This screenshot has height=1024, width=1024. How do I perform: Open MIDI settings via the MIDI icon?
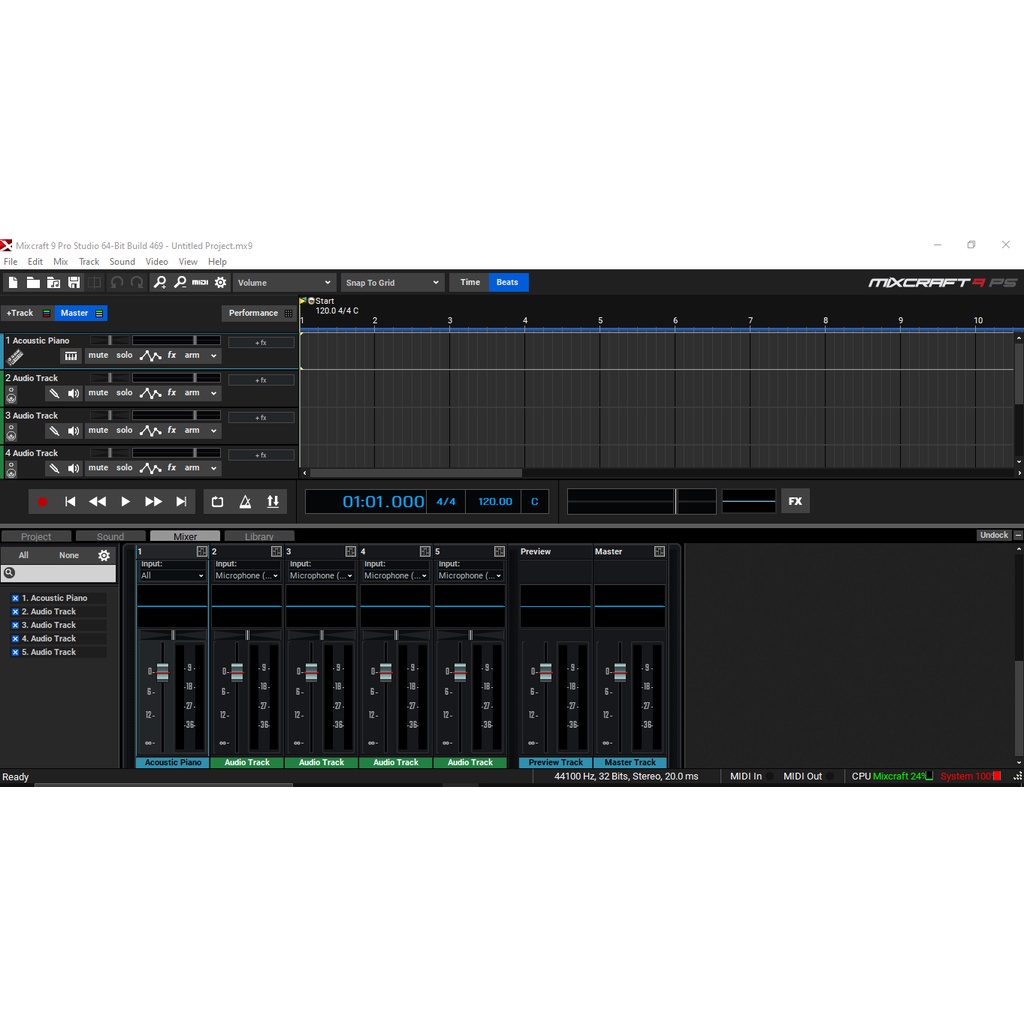(x=200, y=283)
